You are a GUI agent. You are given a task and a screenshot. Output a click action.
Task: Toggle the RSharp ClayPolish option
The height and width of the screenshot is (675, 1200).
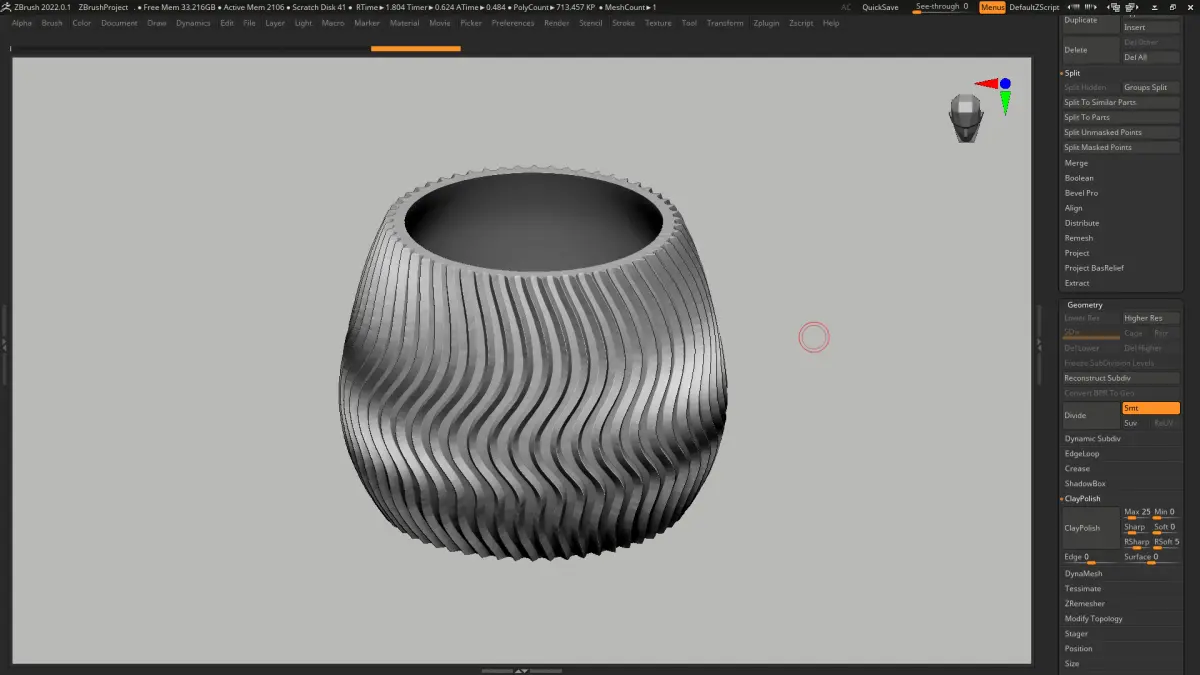[1136, 543]
